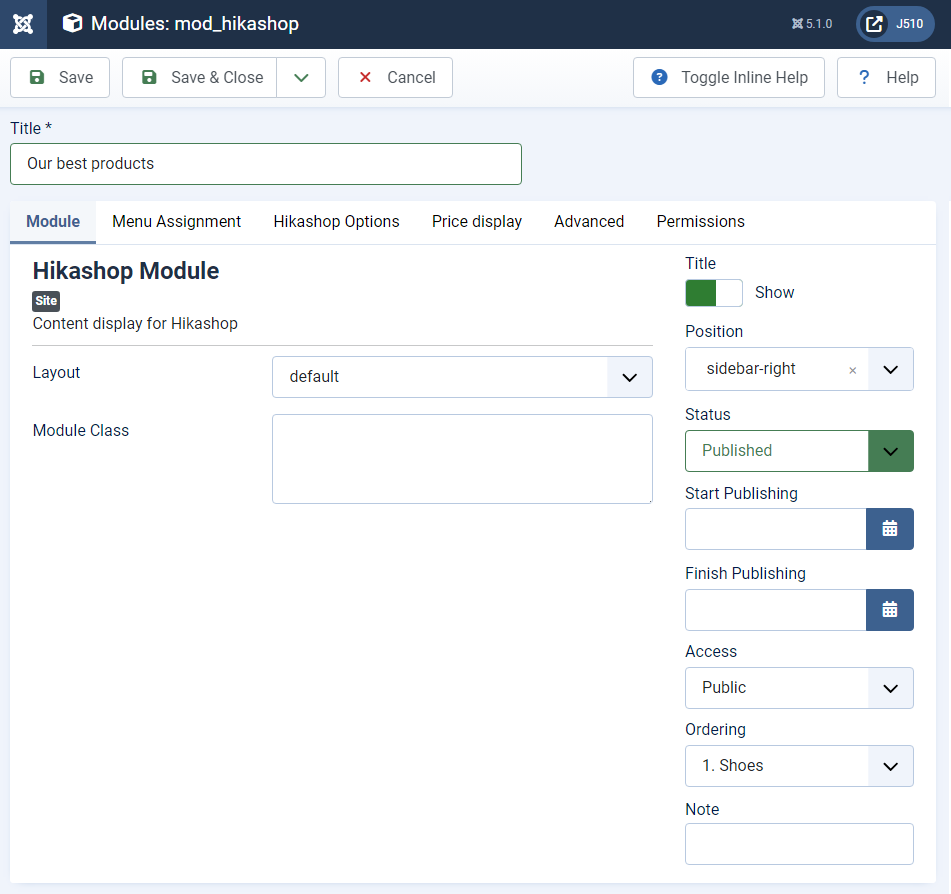Go to Price display tab
The image size is (951, 894).
(x=477, y=221)
